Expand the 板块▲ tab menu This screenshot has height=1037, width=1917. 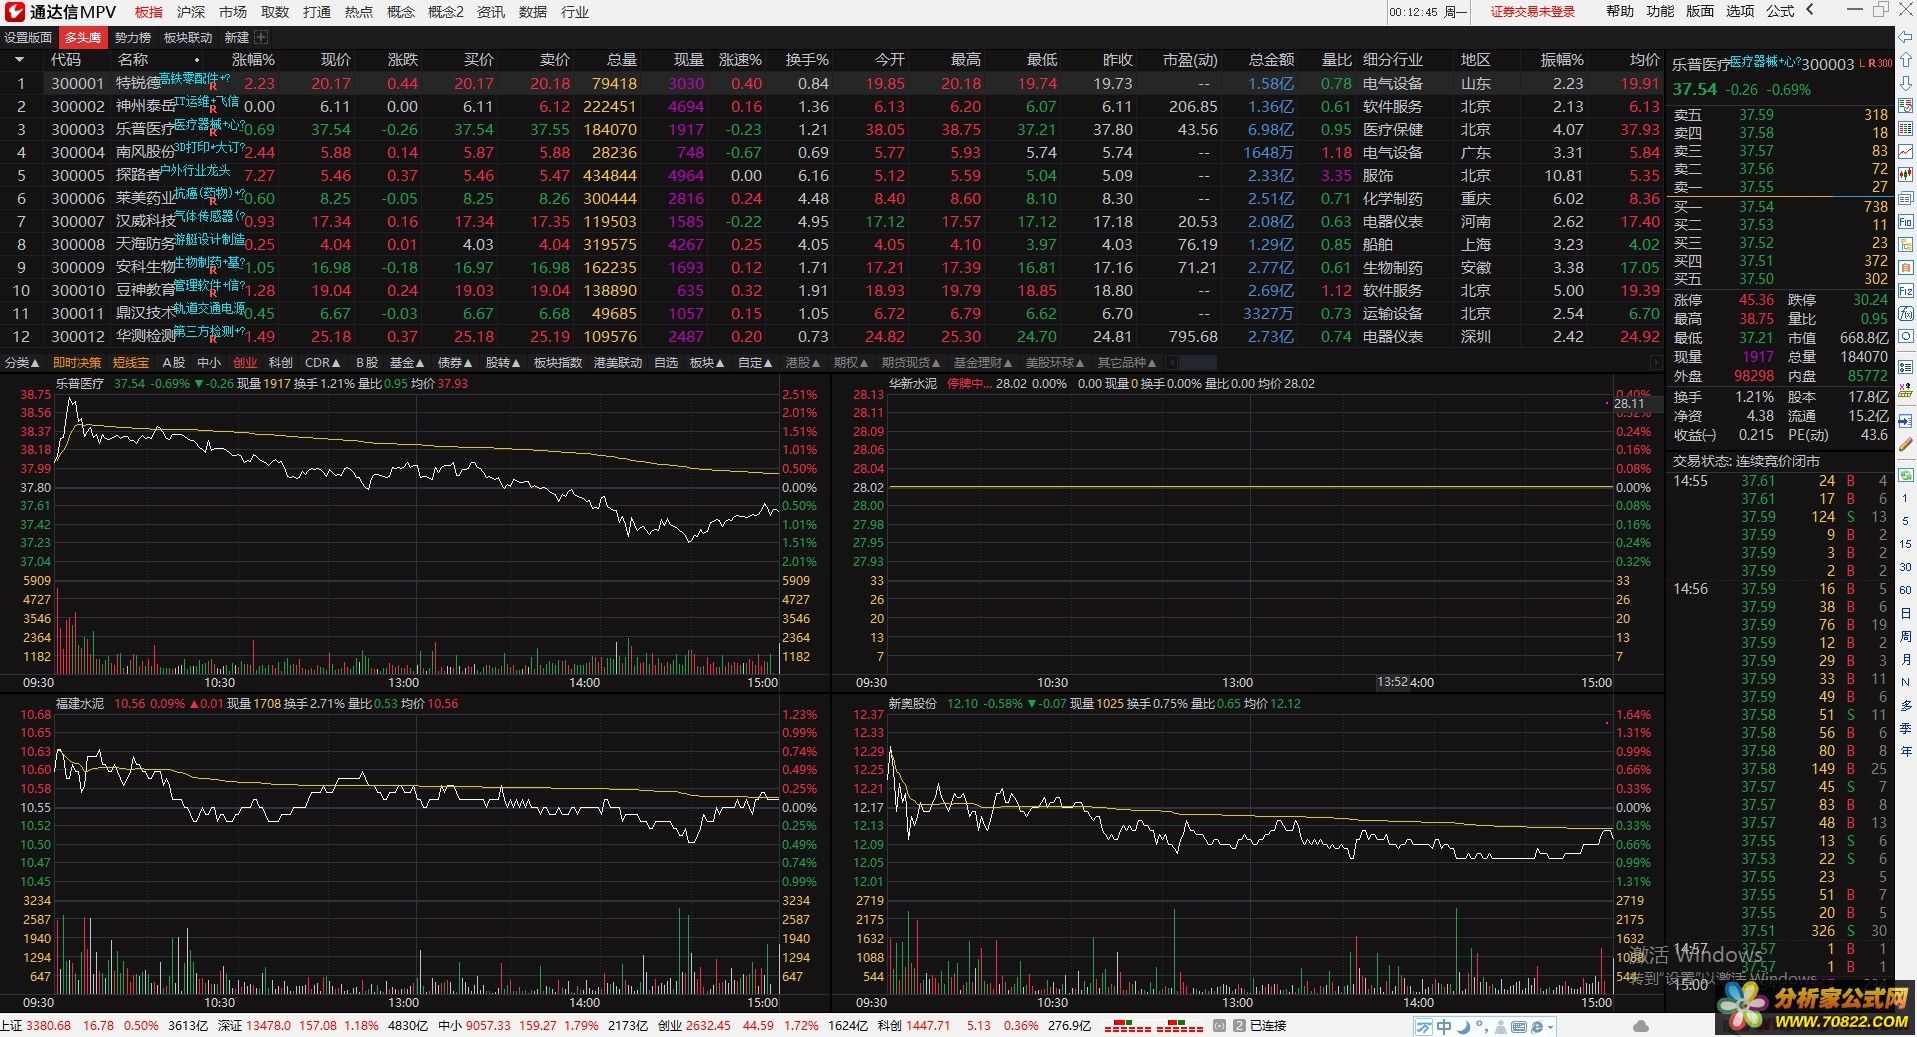pyautogui.click(x=708, y=363)
